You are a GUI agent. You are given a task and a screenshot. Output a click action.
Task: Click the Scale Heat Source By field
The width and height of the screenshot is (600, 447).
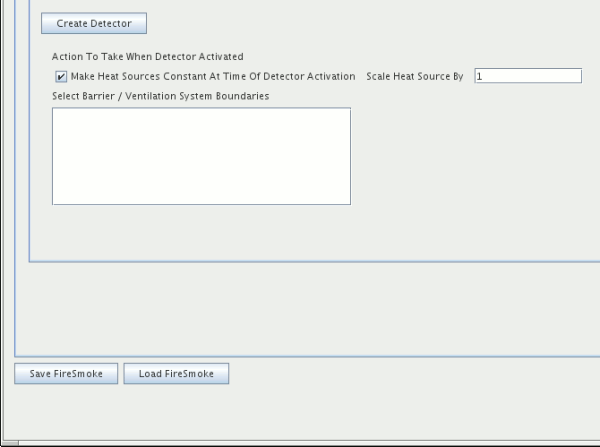[x=527, y=76]
